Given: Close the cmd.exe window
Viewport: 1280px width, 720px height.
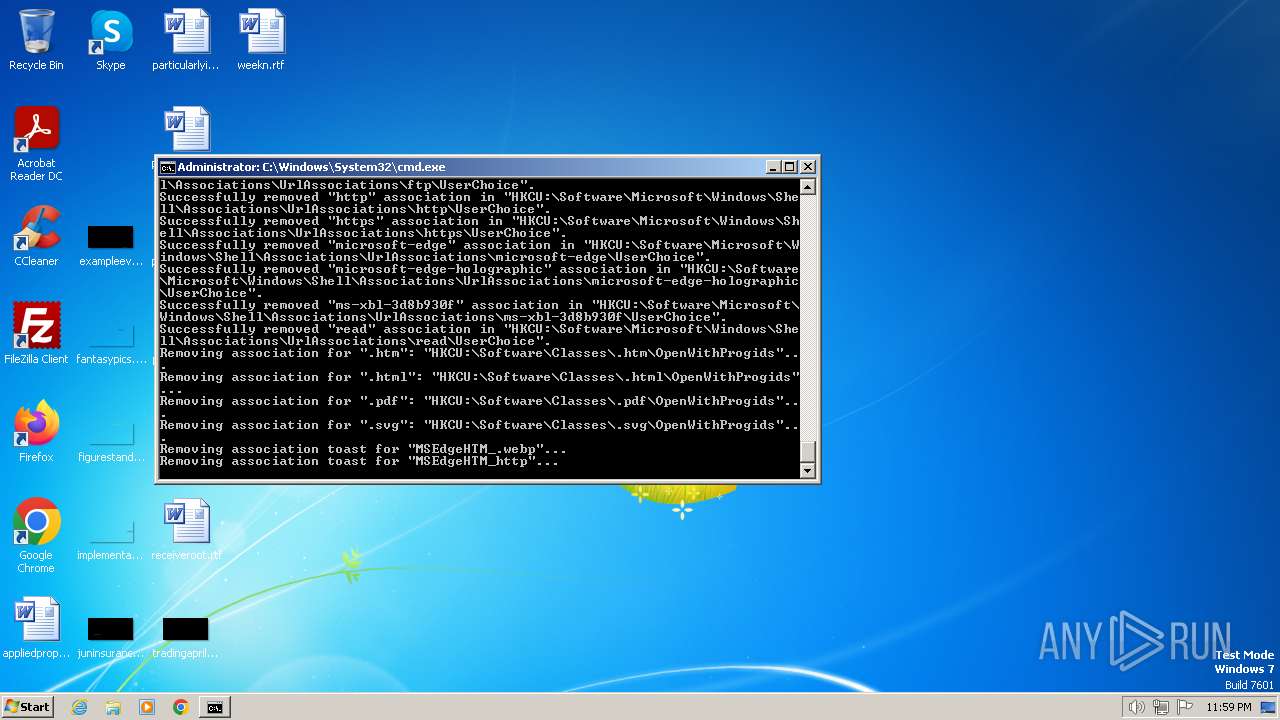Looking at the screenshot, I should [x=808, y=167].
